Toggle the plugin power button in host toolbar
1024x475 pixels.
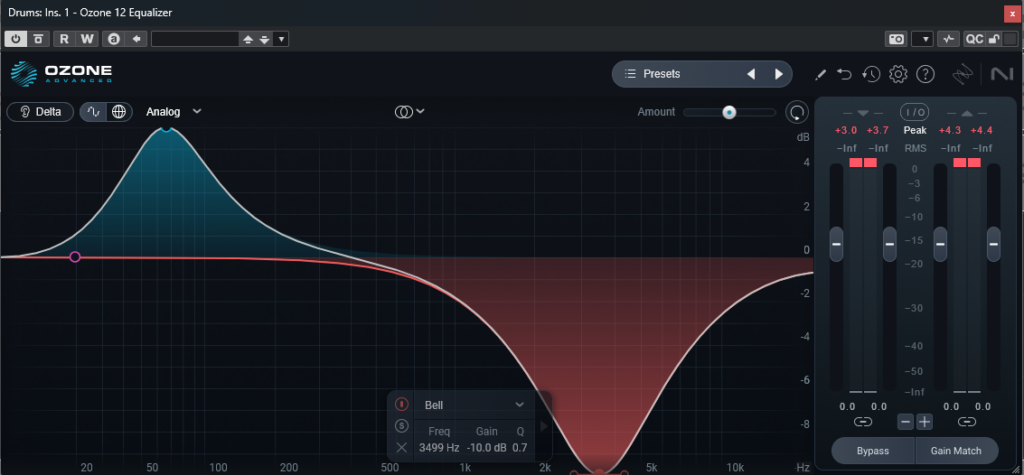pyautogui.click(x=15, y=39)
